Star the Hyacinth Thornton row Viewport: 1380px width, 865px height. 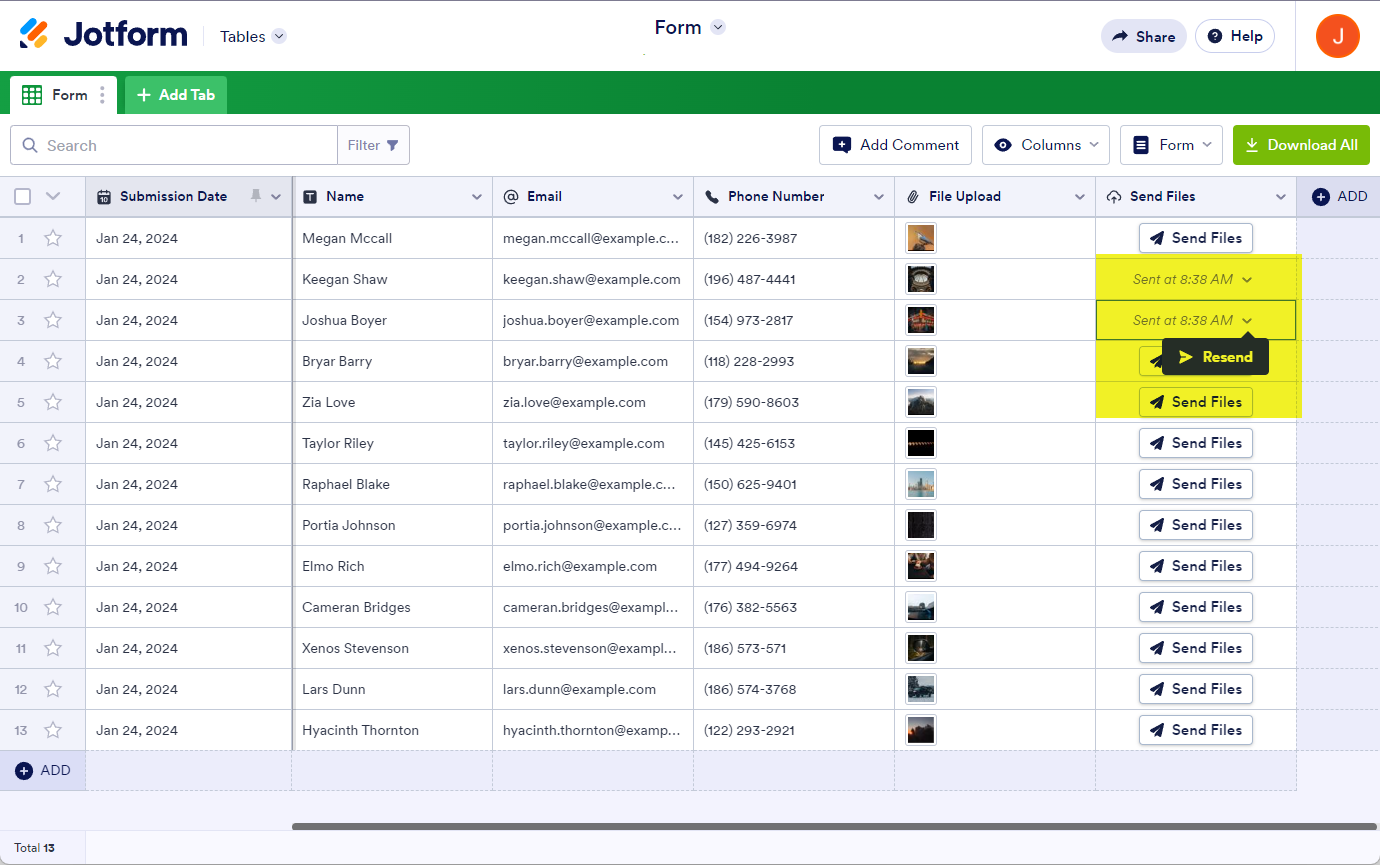pos(53,730)
